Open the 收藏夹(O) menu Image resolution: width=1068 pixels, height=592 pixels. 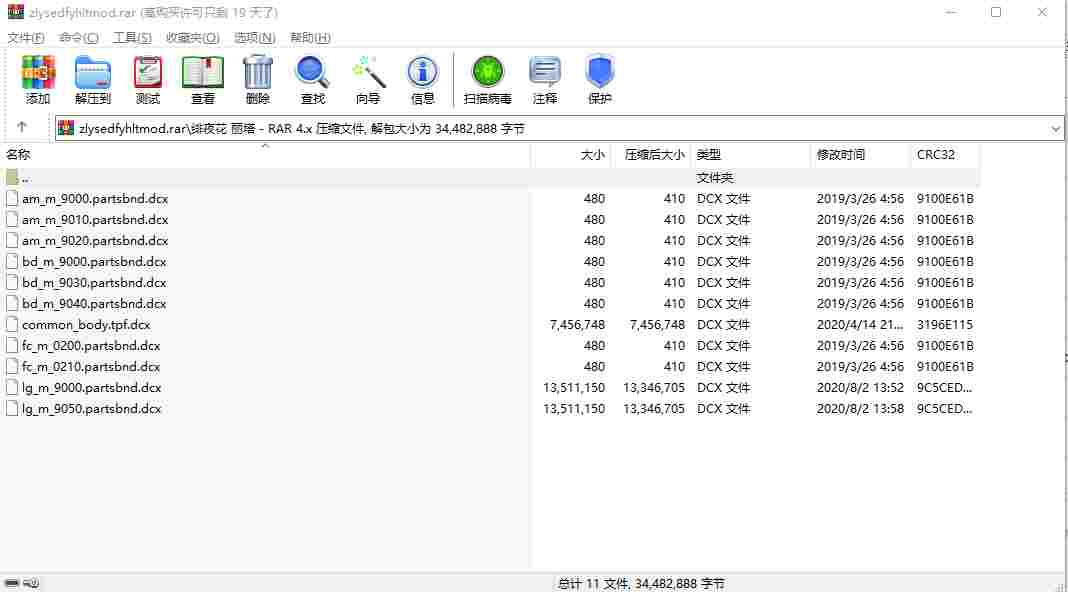[x=193, y=37]
